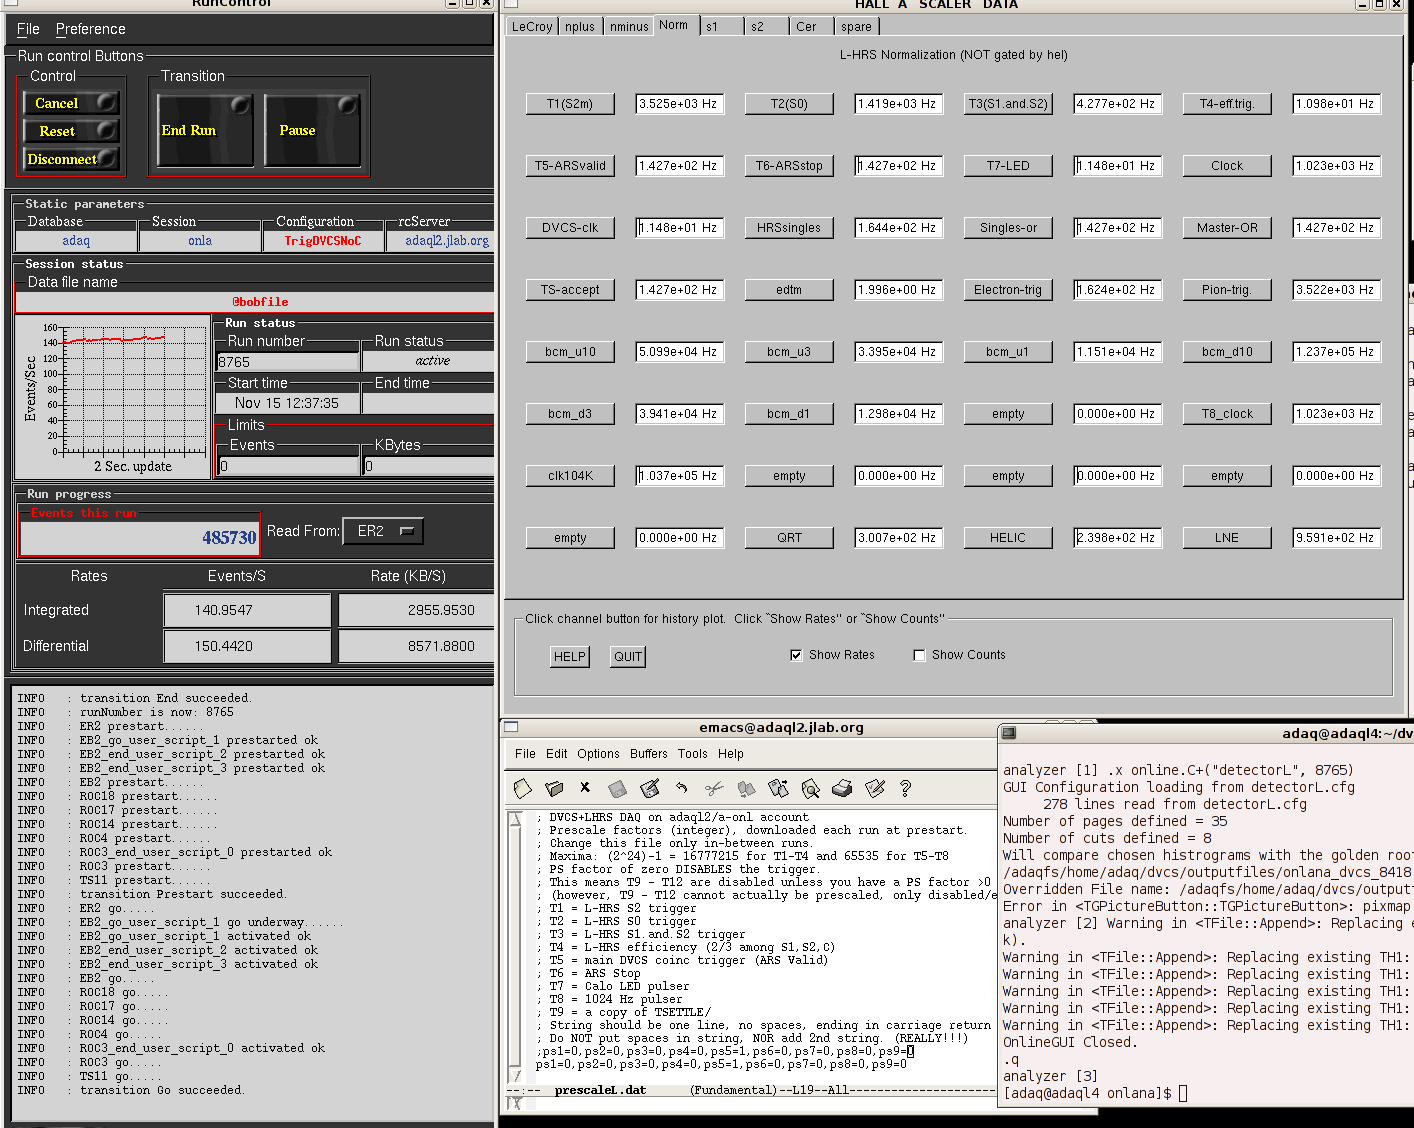Image resolution: width=1414 pixels, height=1128 pixels.
Task: Click the Electron-trig channel button
Action: point(1008,290)
